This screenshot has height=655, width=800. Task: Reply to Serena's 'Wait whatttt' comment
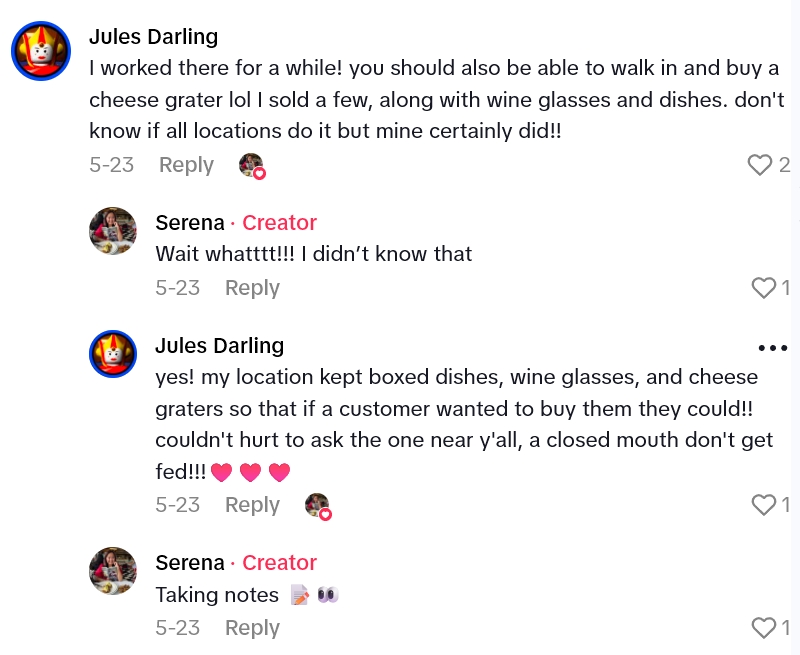click(252, 287)
